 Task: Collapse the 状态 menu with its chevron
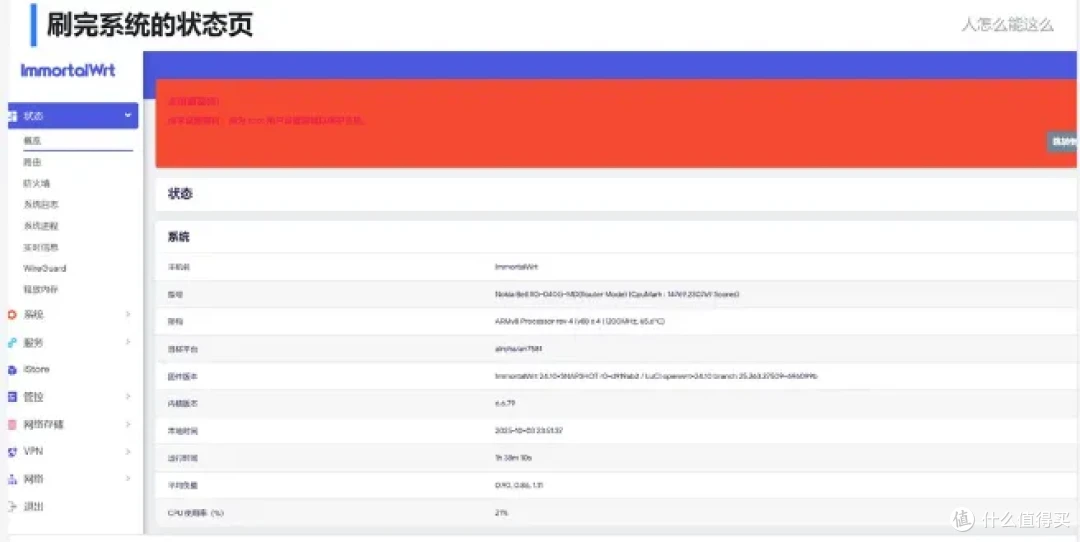point(127,116)
